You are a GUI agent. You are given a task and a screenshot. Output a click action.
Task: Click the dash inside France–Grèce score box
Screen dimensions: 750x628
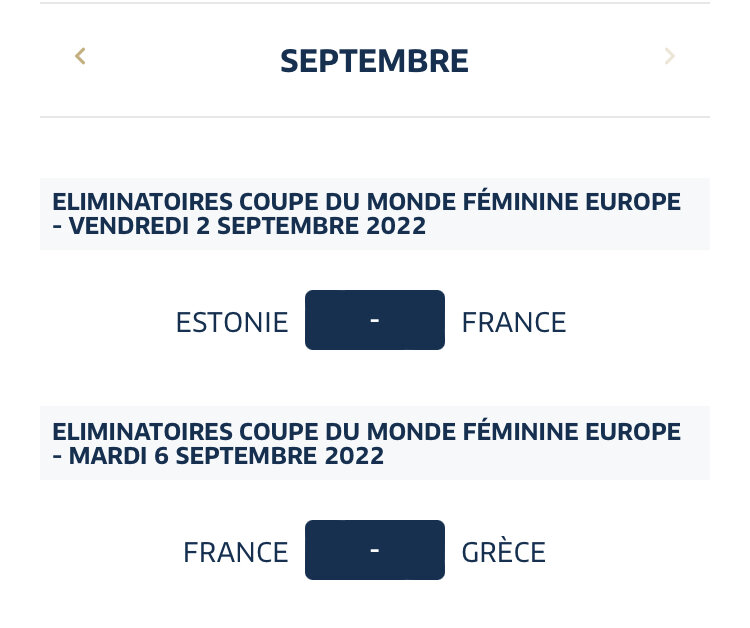coord(374,549)
